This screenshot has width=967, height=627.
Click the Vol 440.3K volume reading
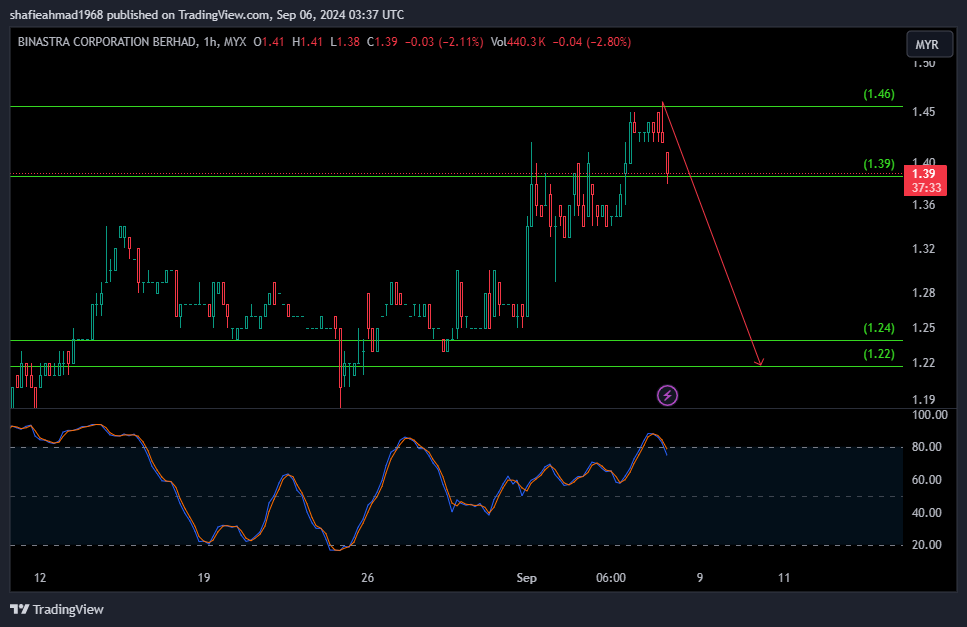coord(518,42)
